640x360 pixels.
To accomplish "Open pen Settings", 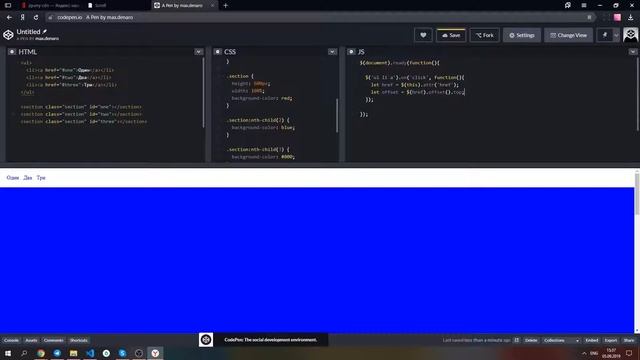I will [x=522, y=35].
